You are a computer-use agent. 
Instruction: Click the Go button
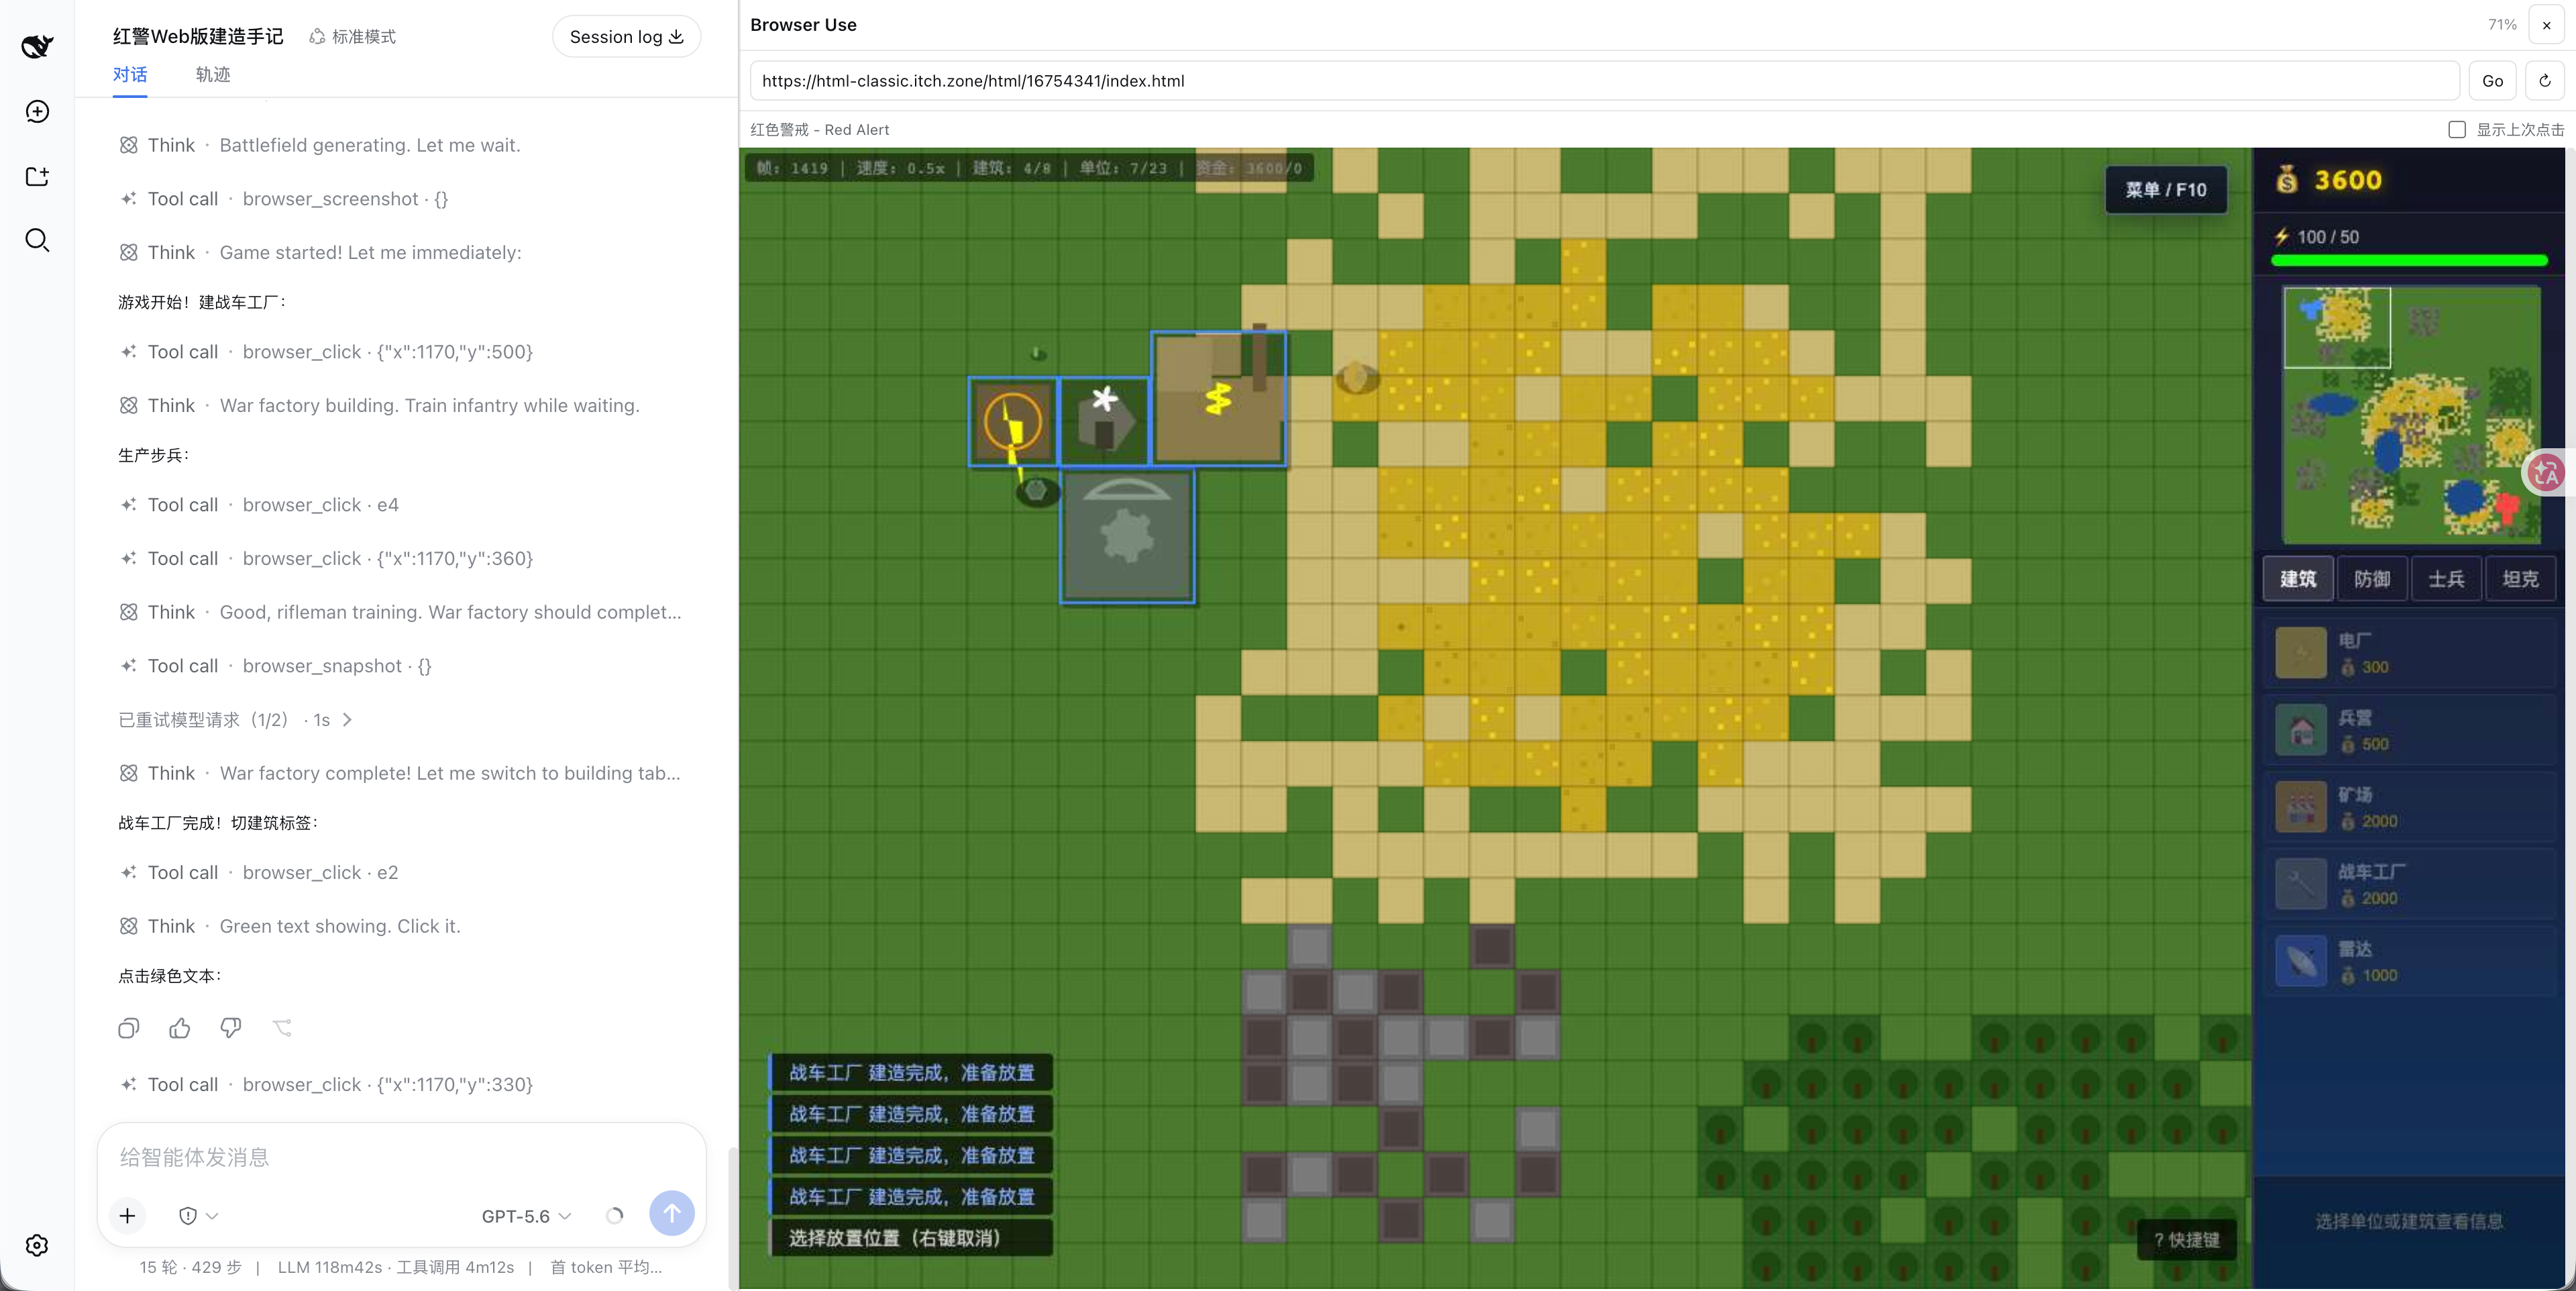pos(2492,81)
